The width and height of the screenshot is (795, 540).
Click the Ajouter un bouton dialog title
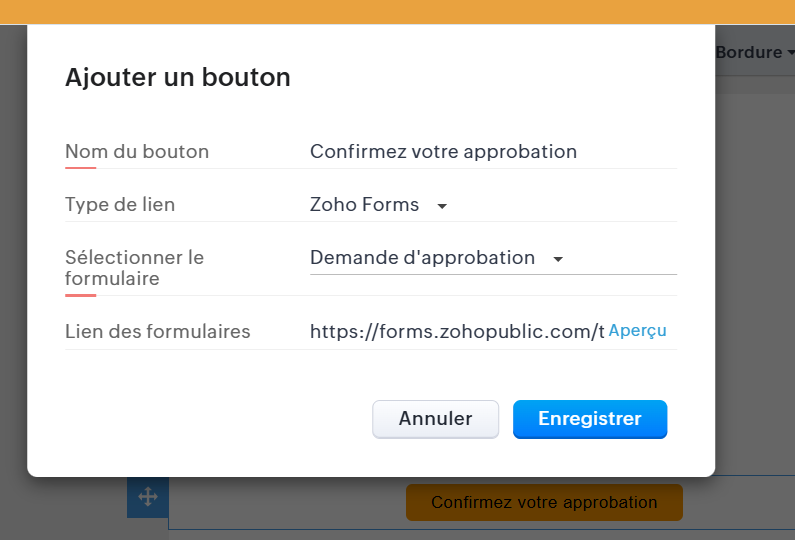[178, 77]
